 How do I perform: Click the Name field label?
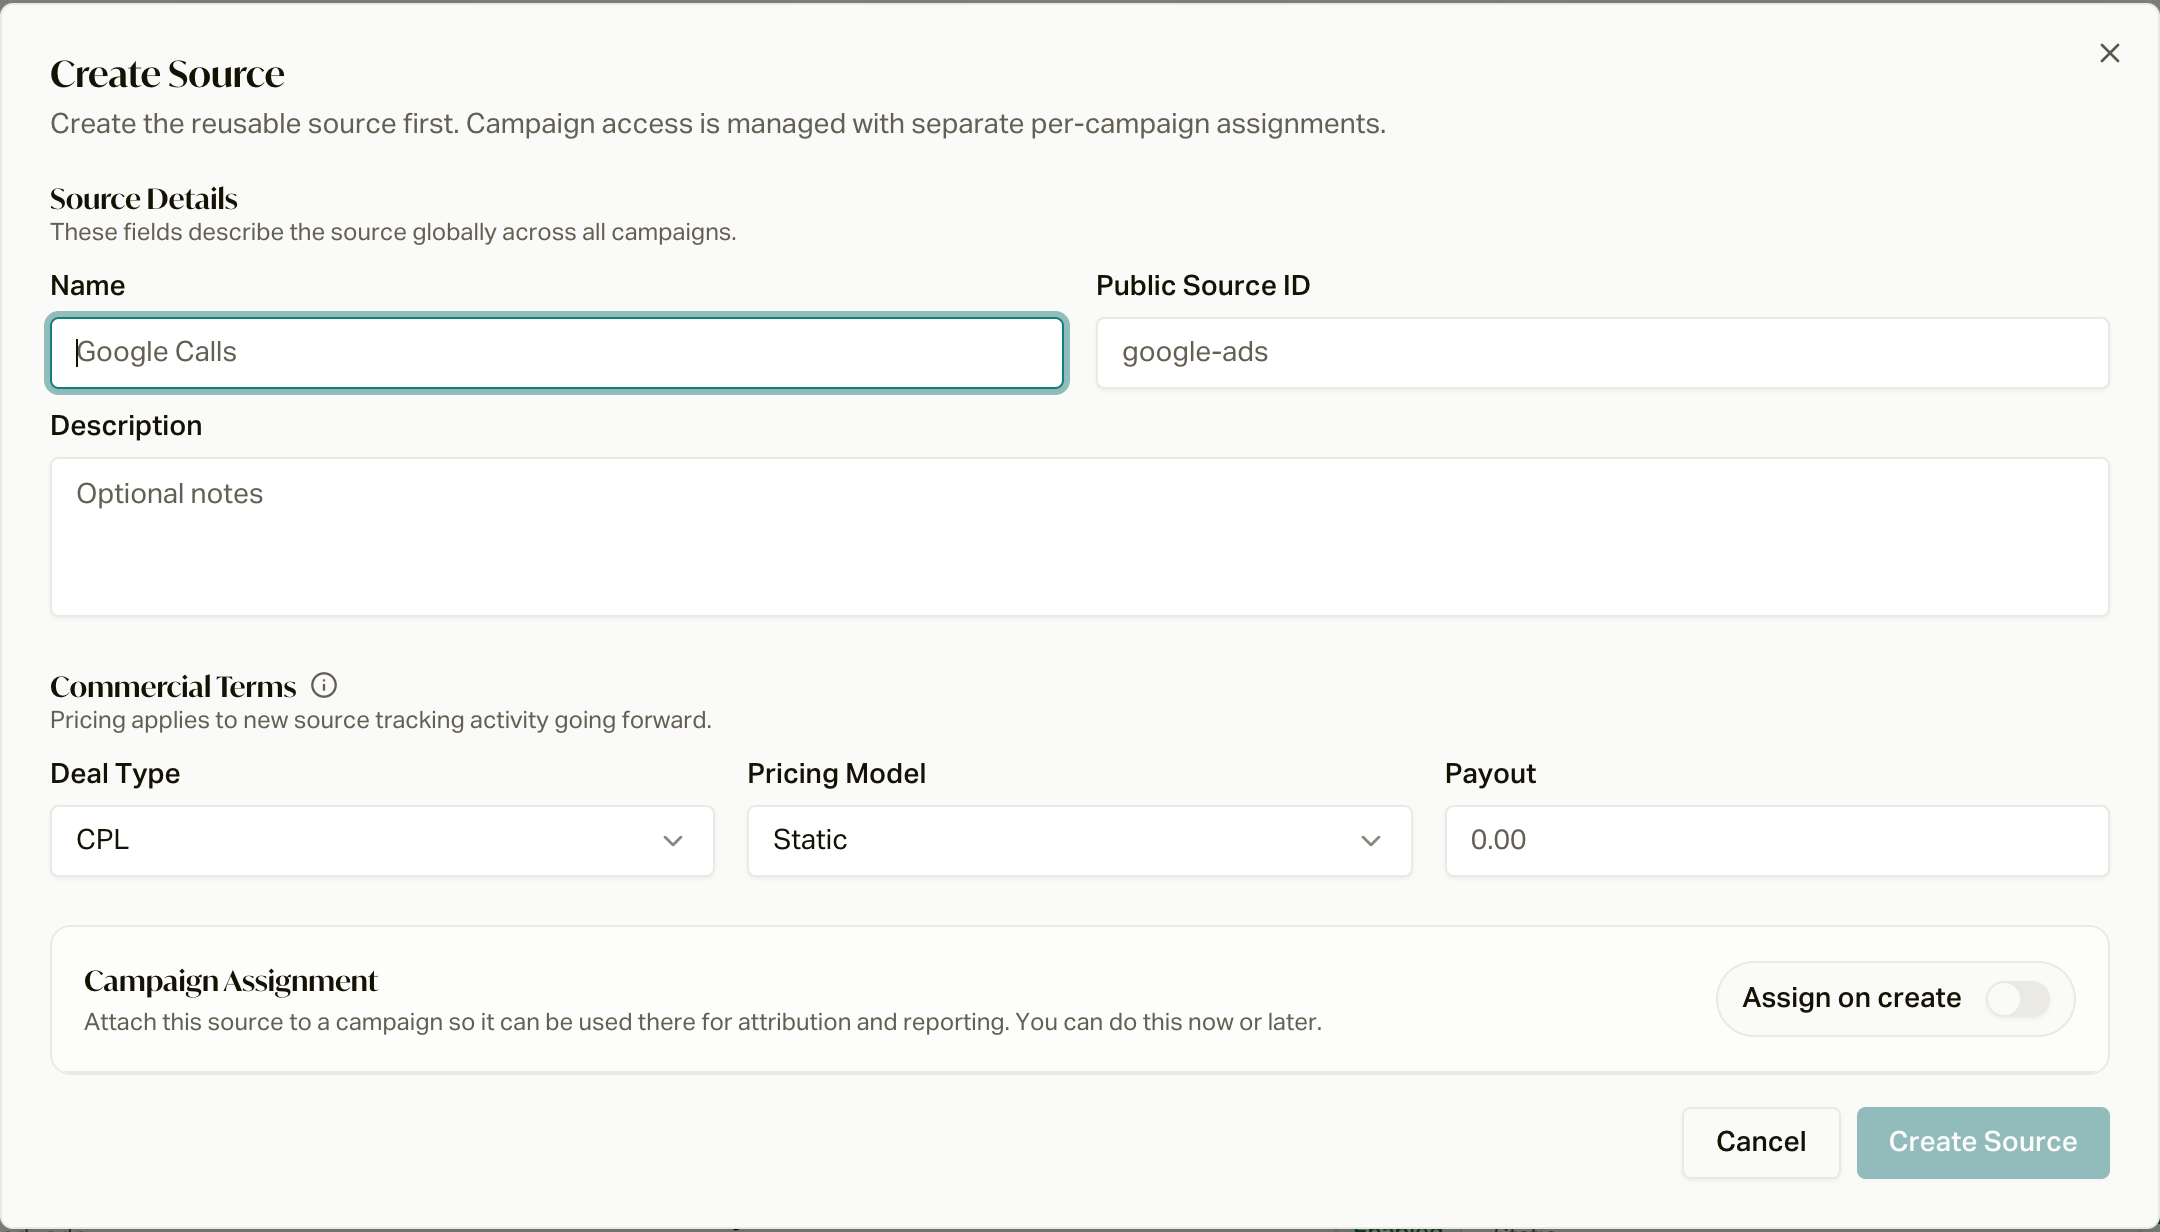88,286
